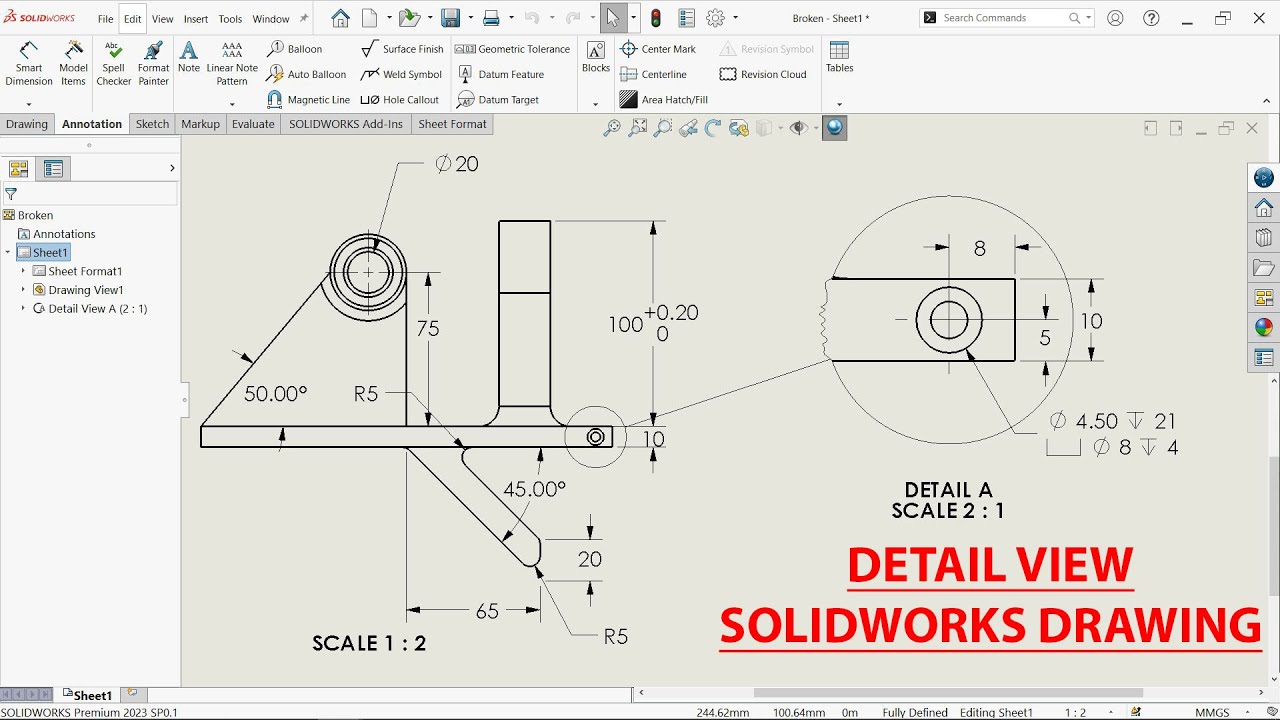Open the Geometric Tolerance tool
Screen dimensions: 1280x720
[x=513, y=49]
